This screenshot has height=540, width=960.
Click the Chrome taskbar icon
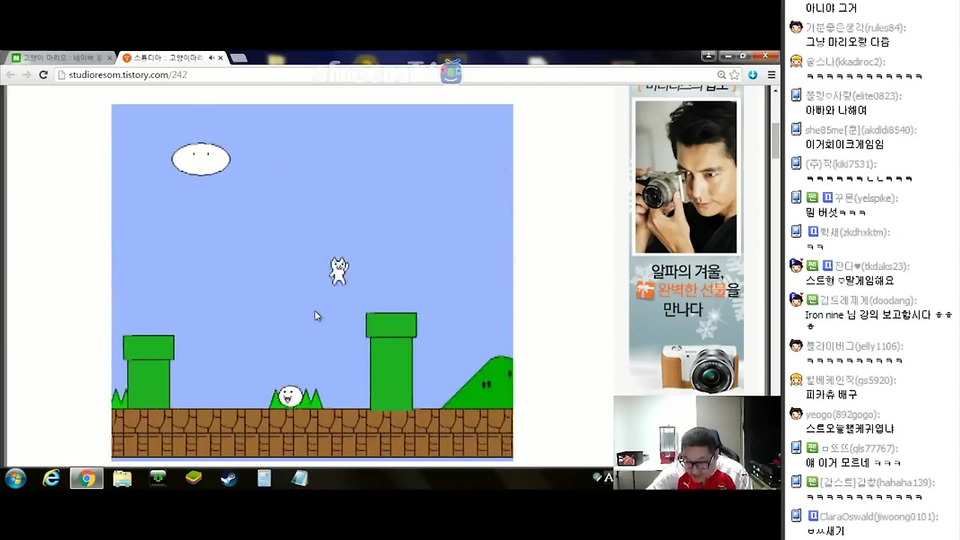(86, 478)
